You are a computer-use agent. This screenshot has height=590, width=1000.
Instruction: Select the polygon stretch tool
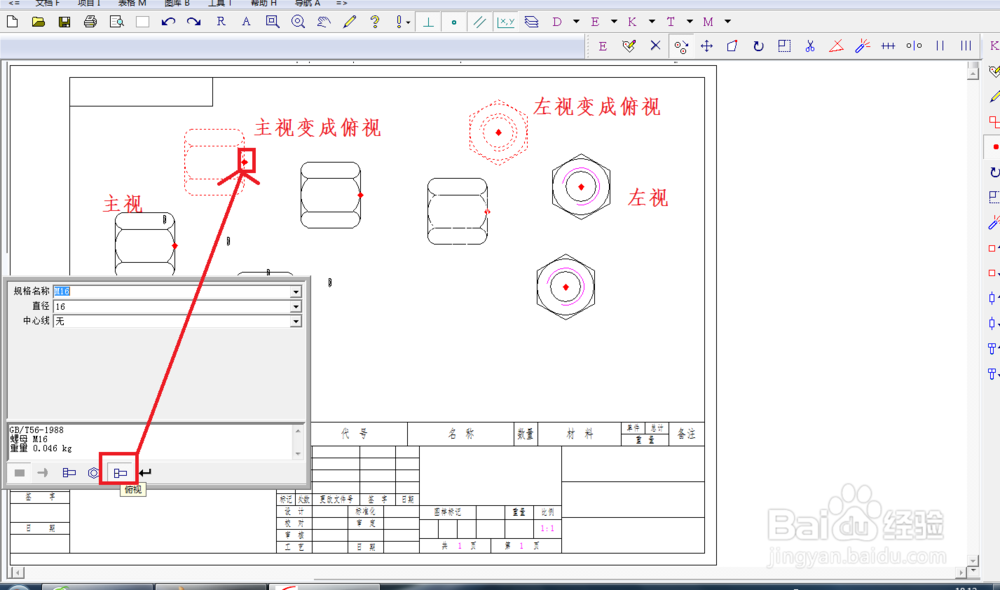pyautogui.click(x=732, y=46)
